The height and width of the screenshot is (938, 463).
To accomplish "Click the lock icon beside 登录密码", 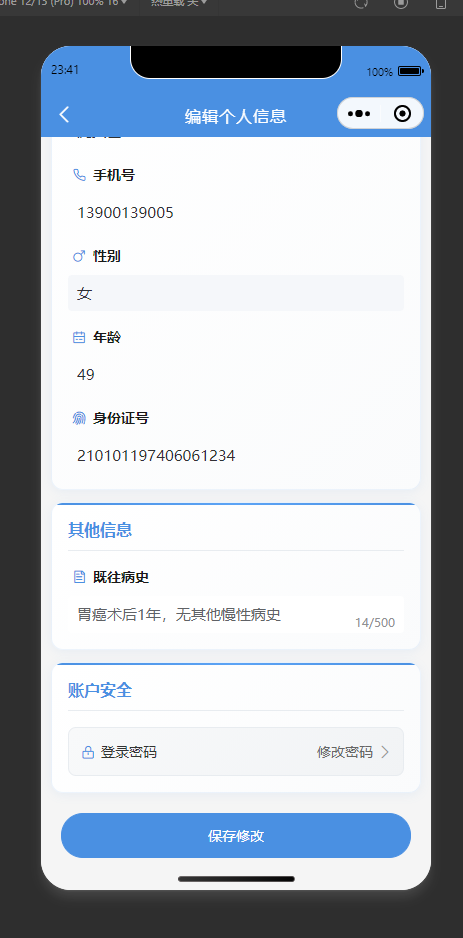I will 88,752.
